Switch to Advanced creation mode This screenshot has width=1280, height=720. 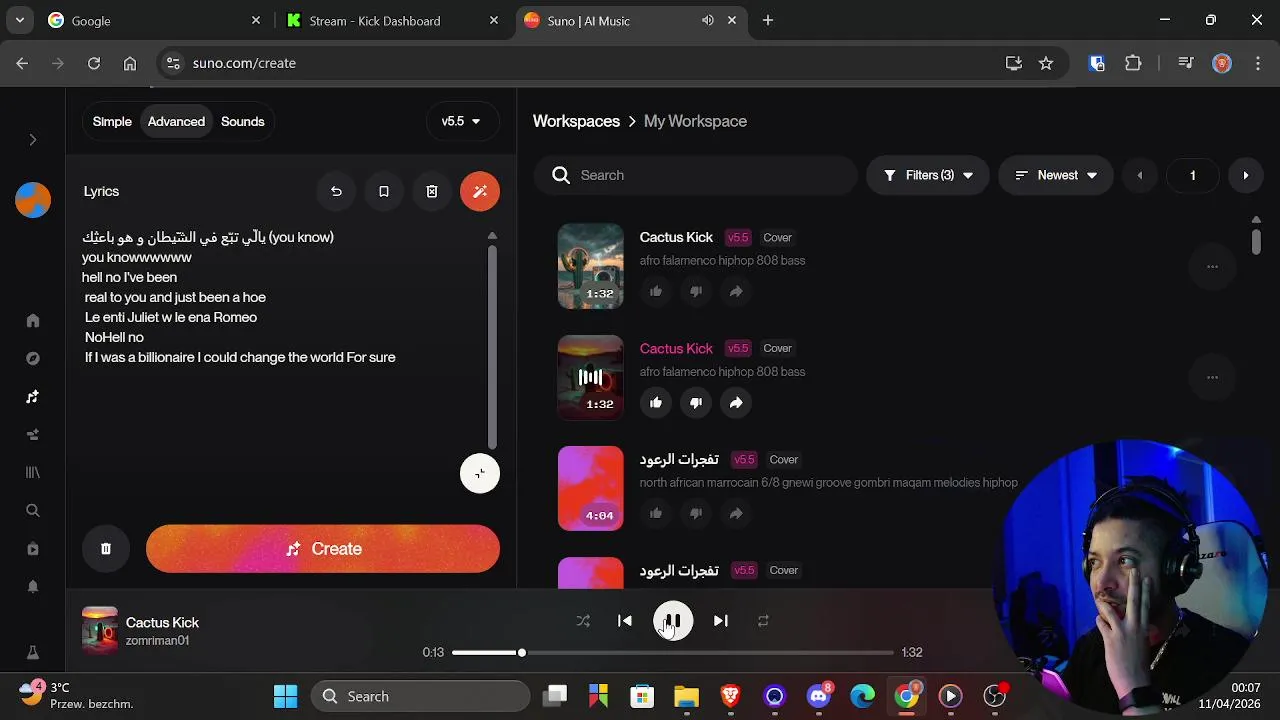[x=176, y=122]
